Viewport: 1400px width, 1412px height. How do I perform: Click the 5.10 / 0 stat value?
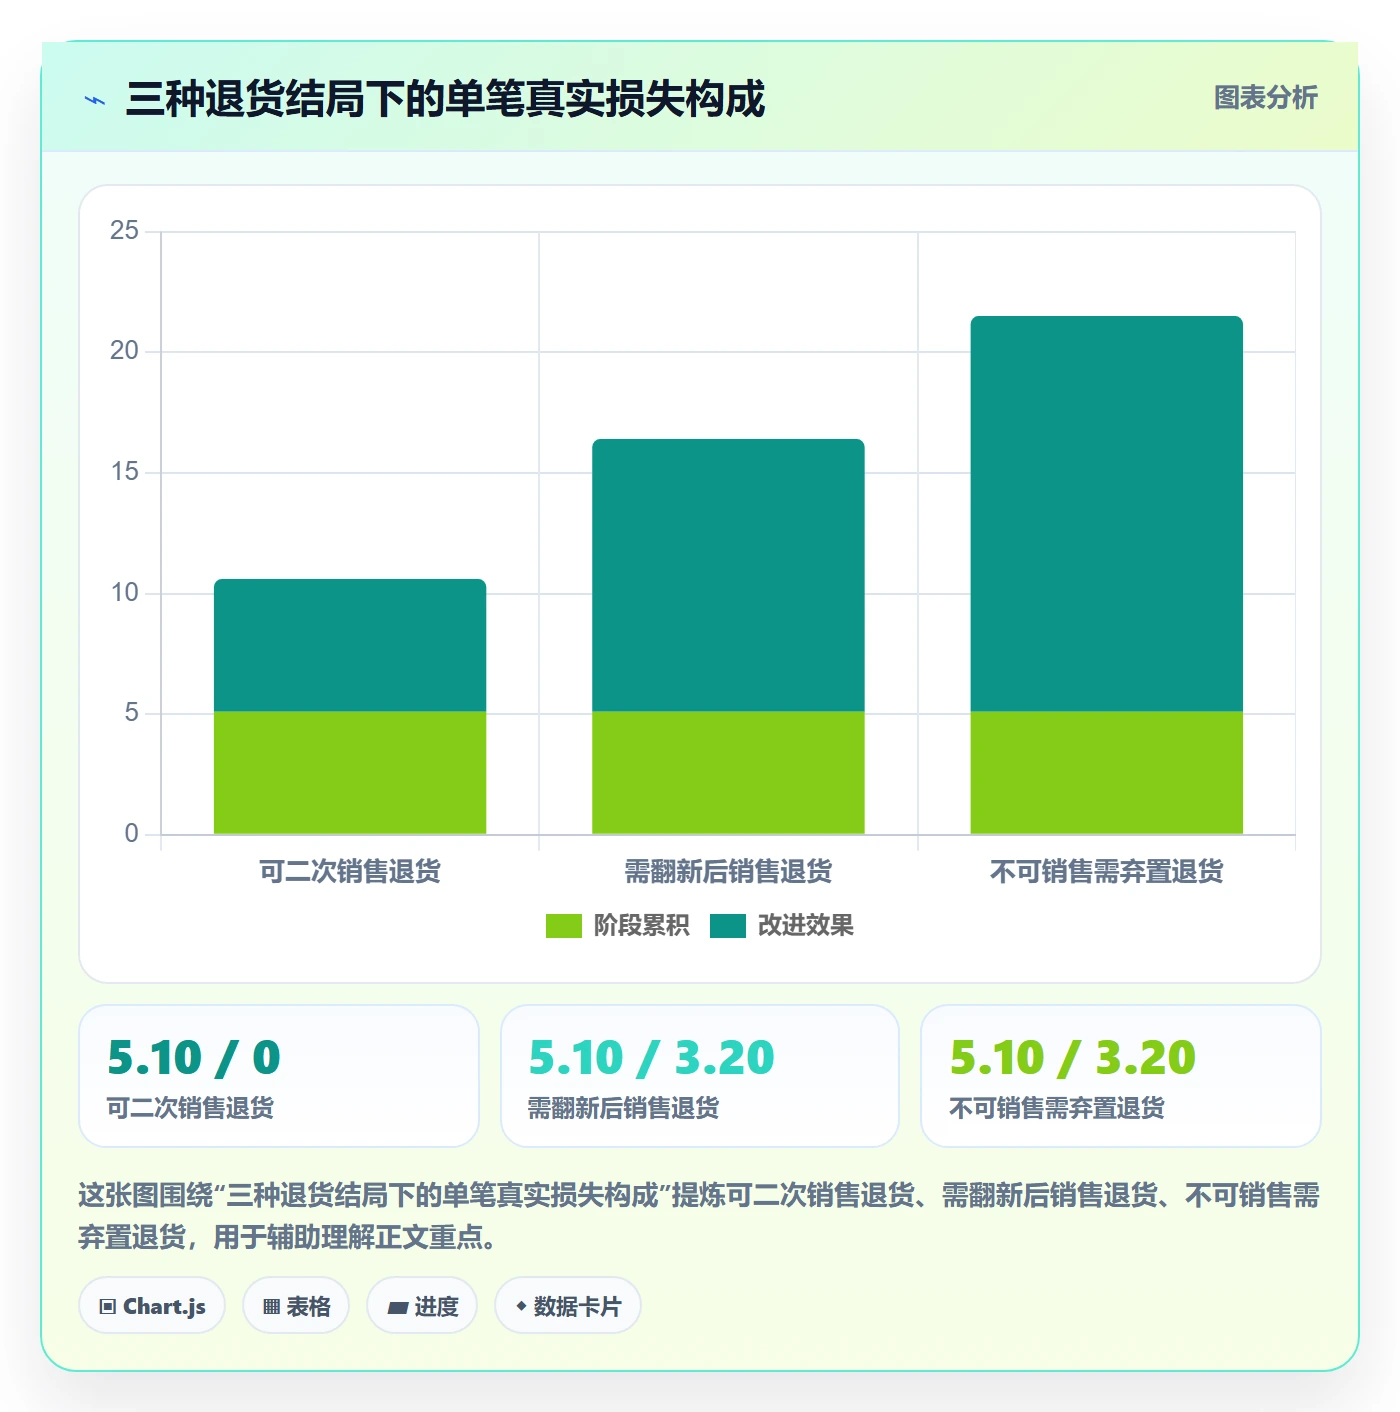pos(194,1058)
